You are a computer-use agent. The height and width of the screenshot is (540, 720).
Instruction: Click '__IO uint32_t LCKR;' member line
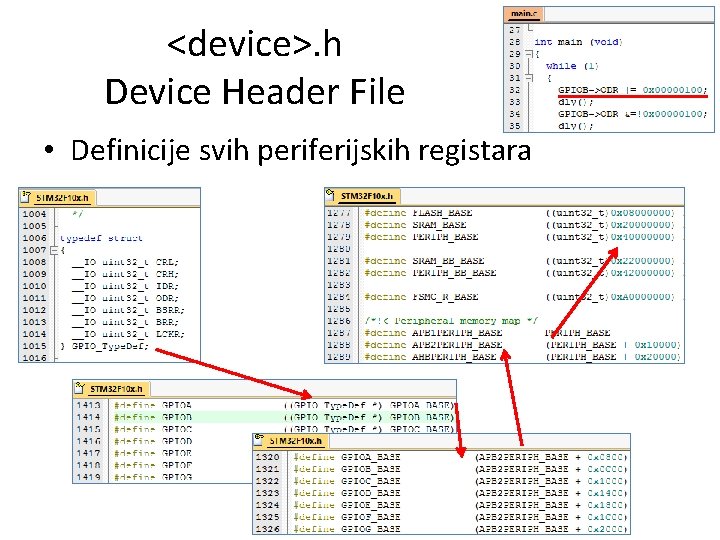click(128, 334)
